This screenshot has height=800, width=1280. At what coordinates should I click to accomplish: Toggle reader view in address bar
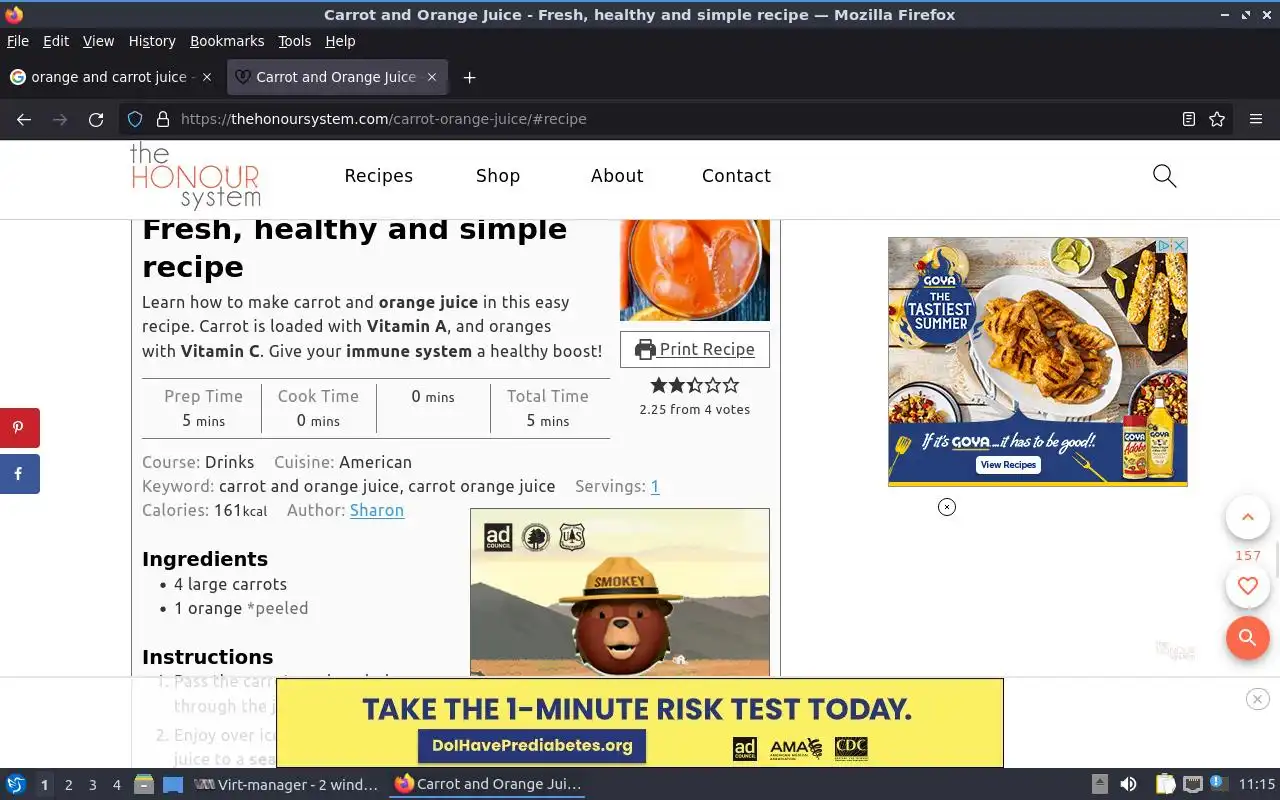[1189, 119]
